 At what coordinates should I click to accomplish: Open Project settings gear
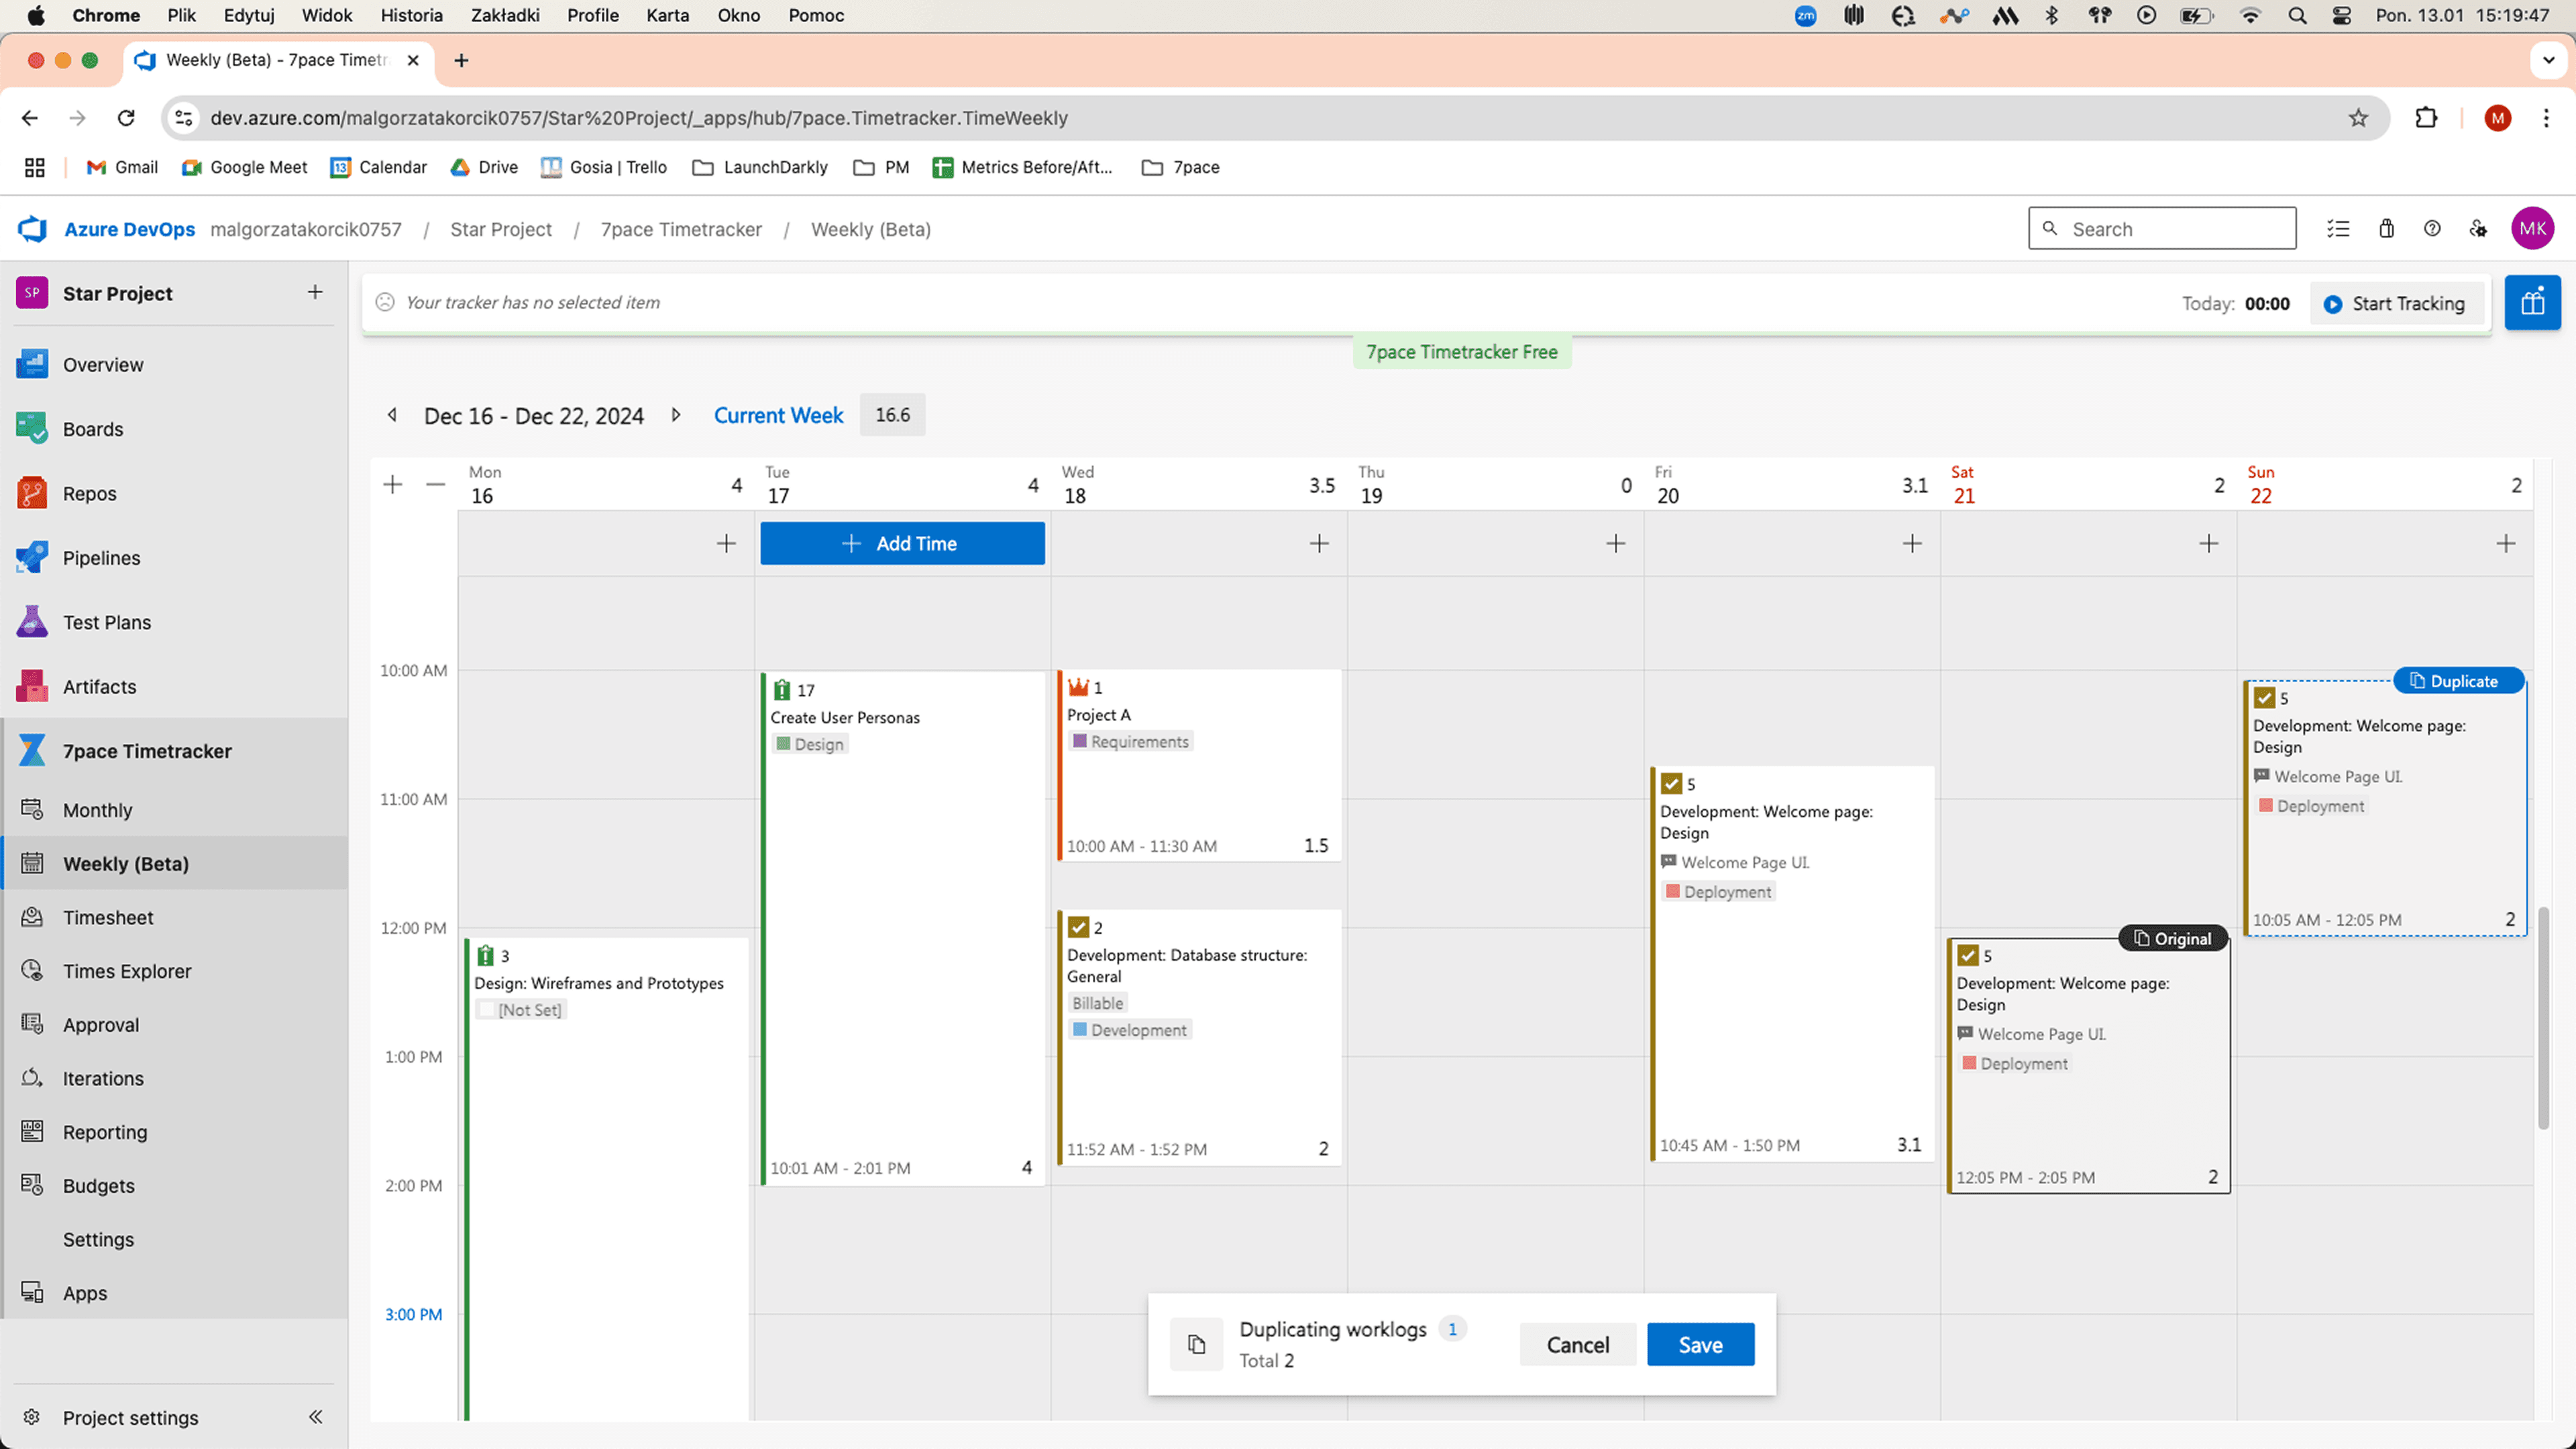[x=32, y=1417]
